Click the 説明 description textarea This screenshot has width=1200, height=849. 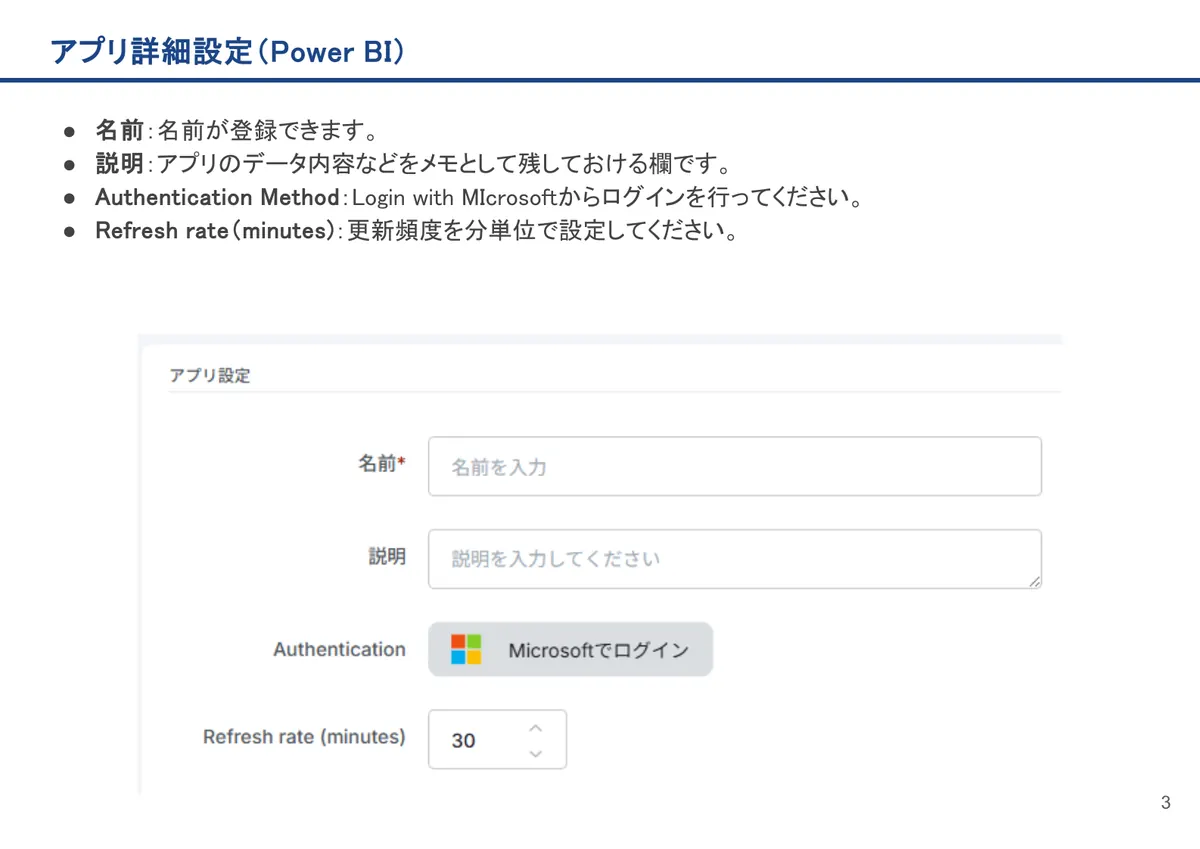[734, 559]
